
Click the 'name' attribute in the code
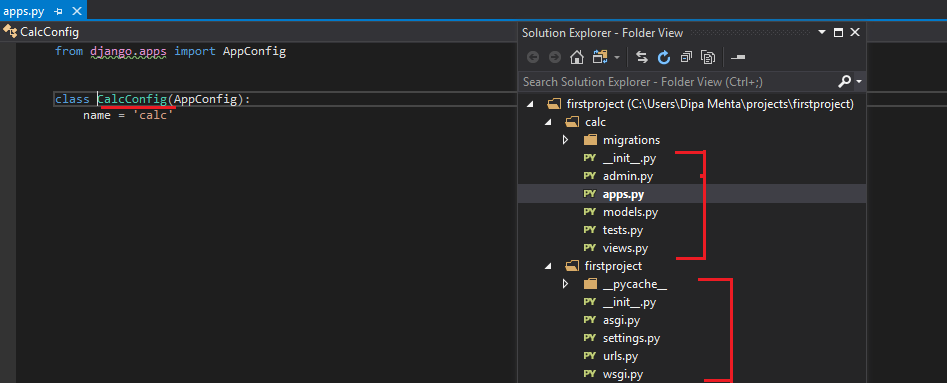(x=97, y=115)
